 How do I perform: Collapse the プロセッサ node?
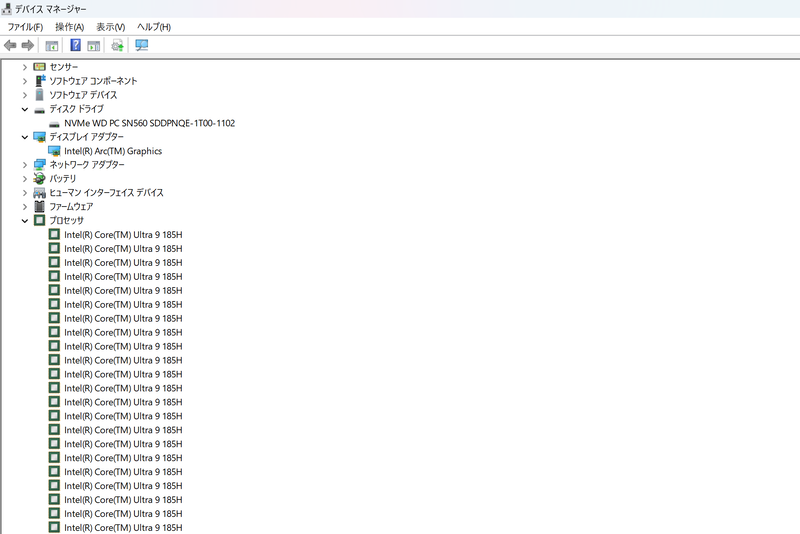coord(24,220)
